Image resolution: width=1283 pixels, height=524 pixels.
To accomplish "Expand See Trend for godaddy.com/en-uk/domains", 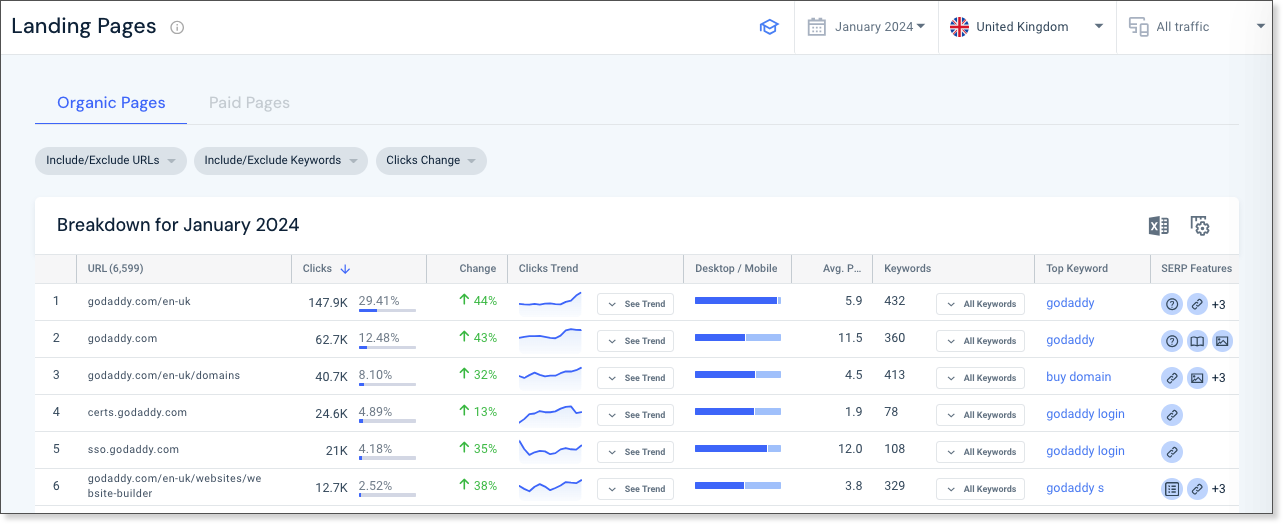I will pyautogui.click(x=635, y=378).
